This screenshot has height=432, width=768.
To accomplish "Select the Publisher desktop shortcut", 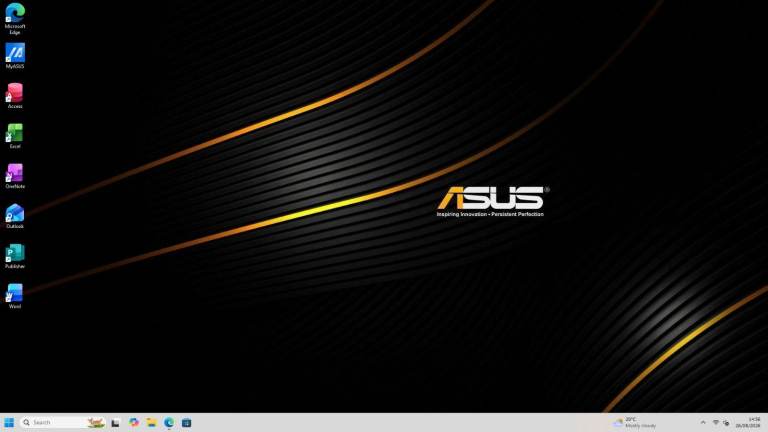I will click(x=15, y=257).
